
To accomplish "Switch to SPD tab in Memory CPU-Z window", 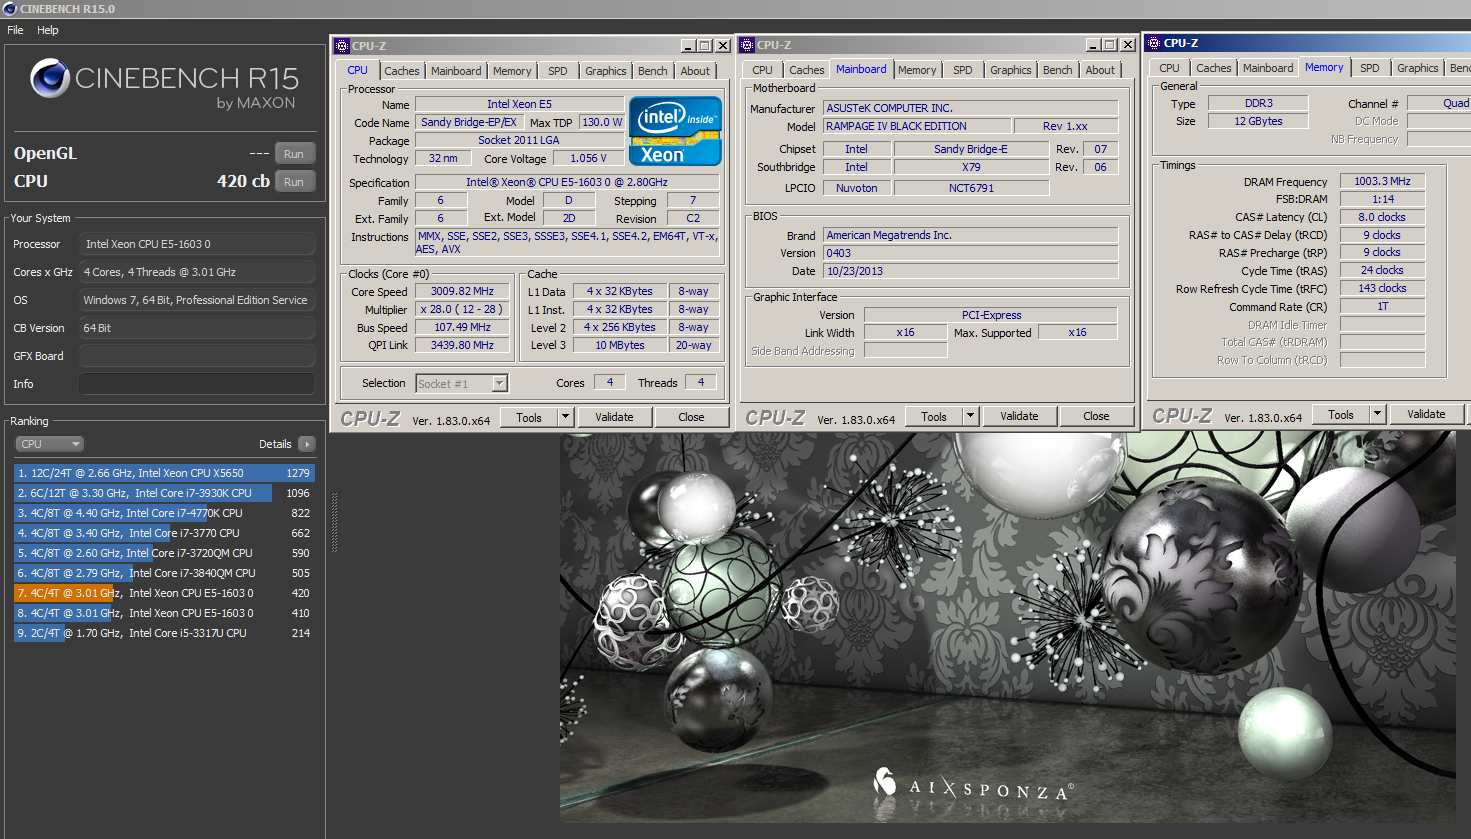I will click(1370, 68).
